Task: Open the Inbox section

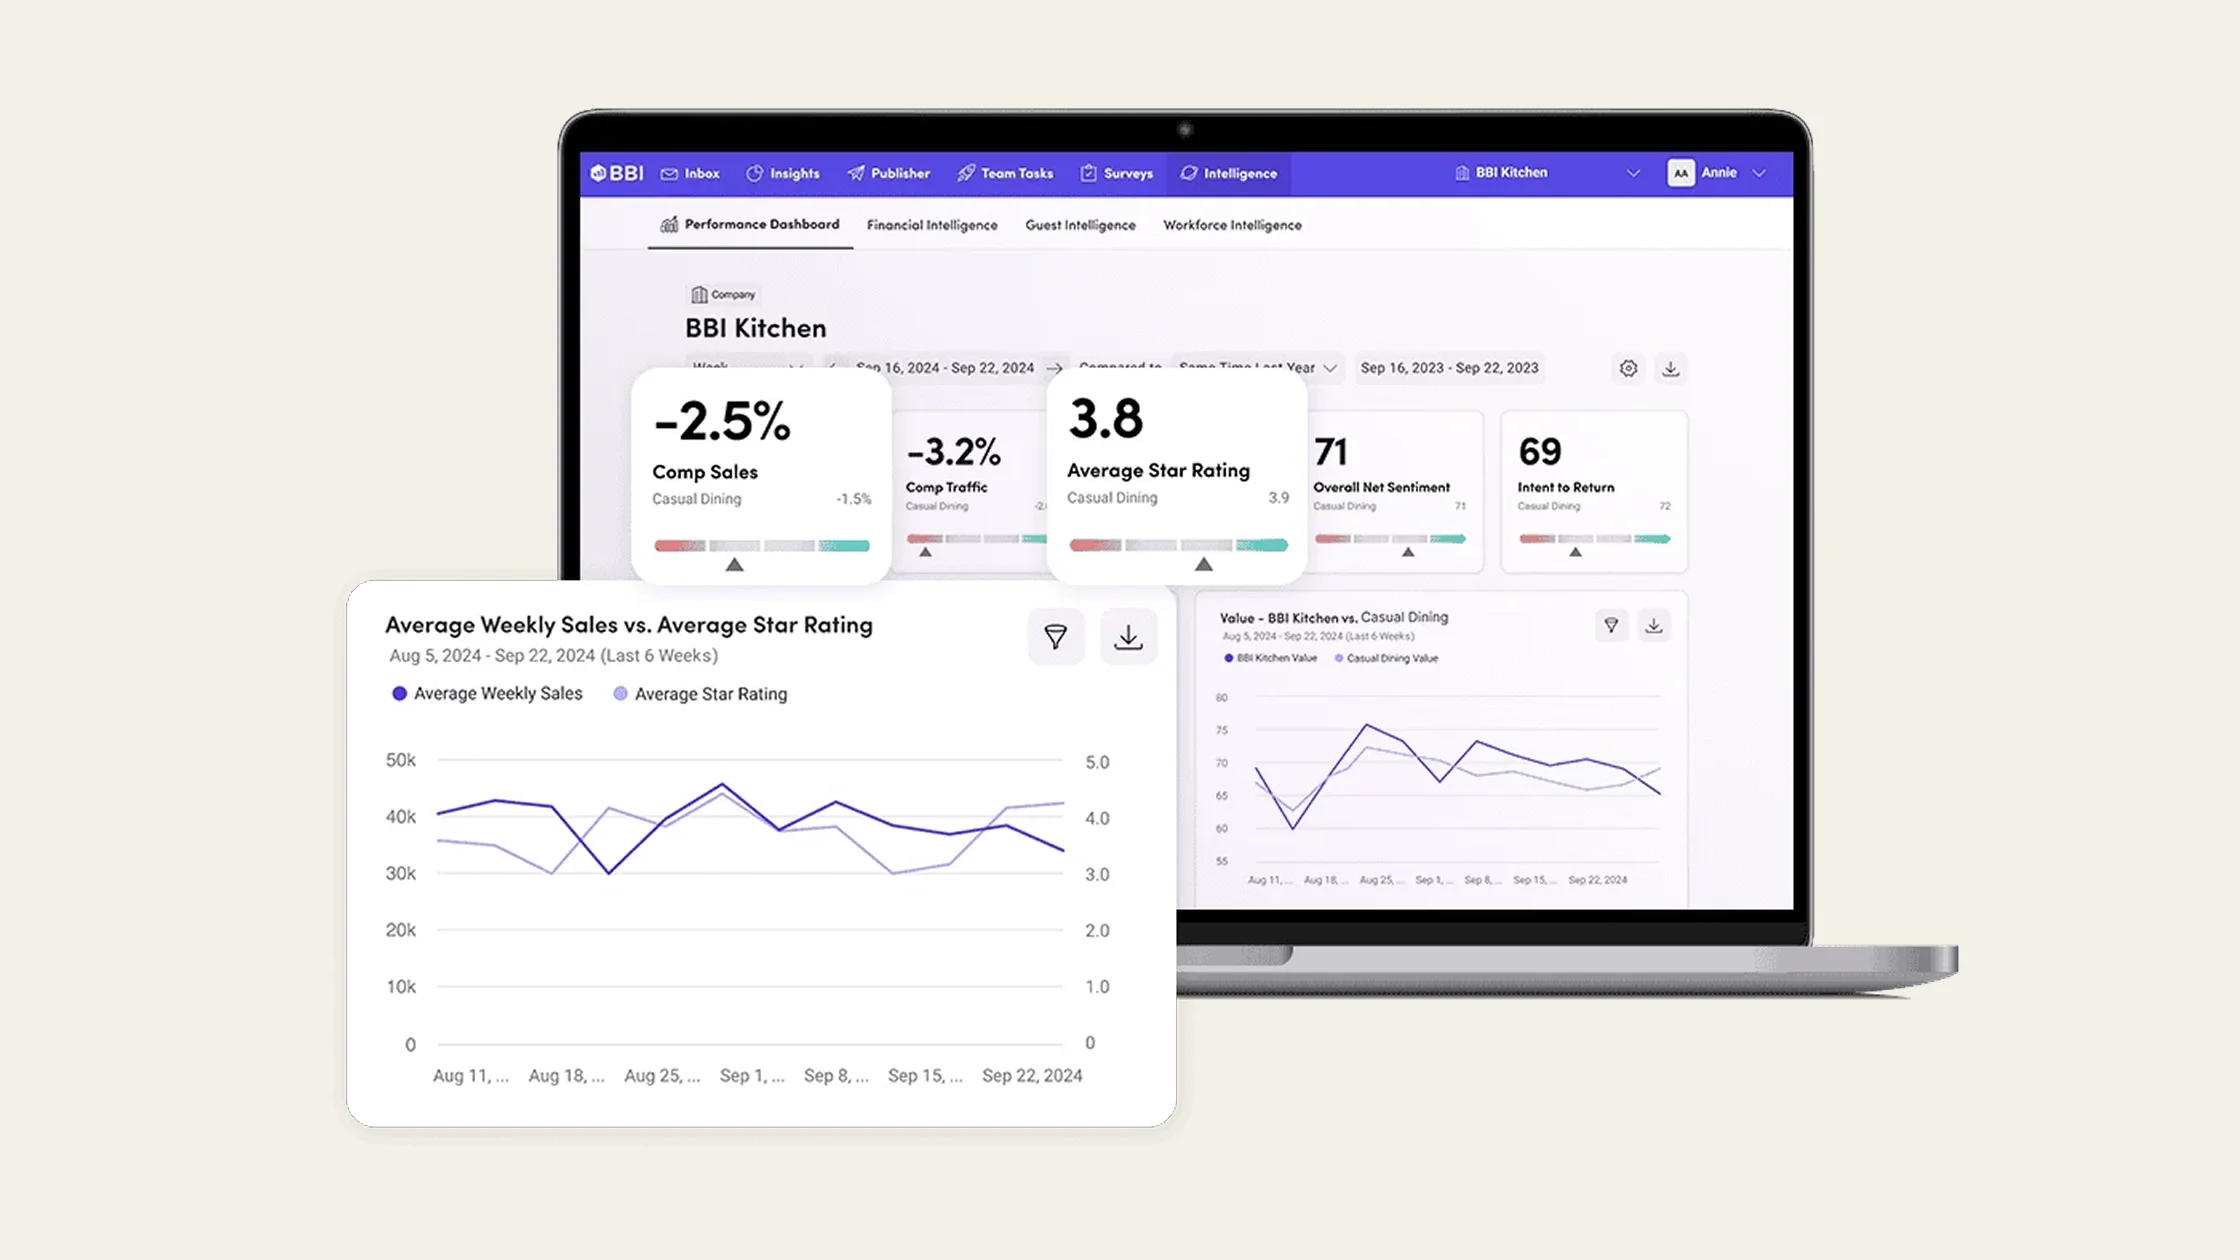Action: [690, 173]
